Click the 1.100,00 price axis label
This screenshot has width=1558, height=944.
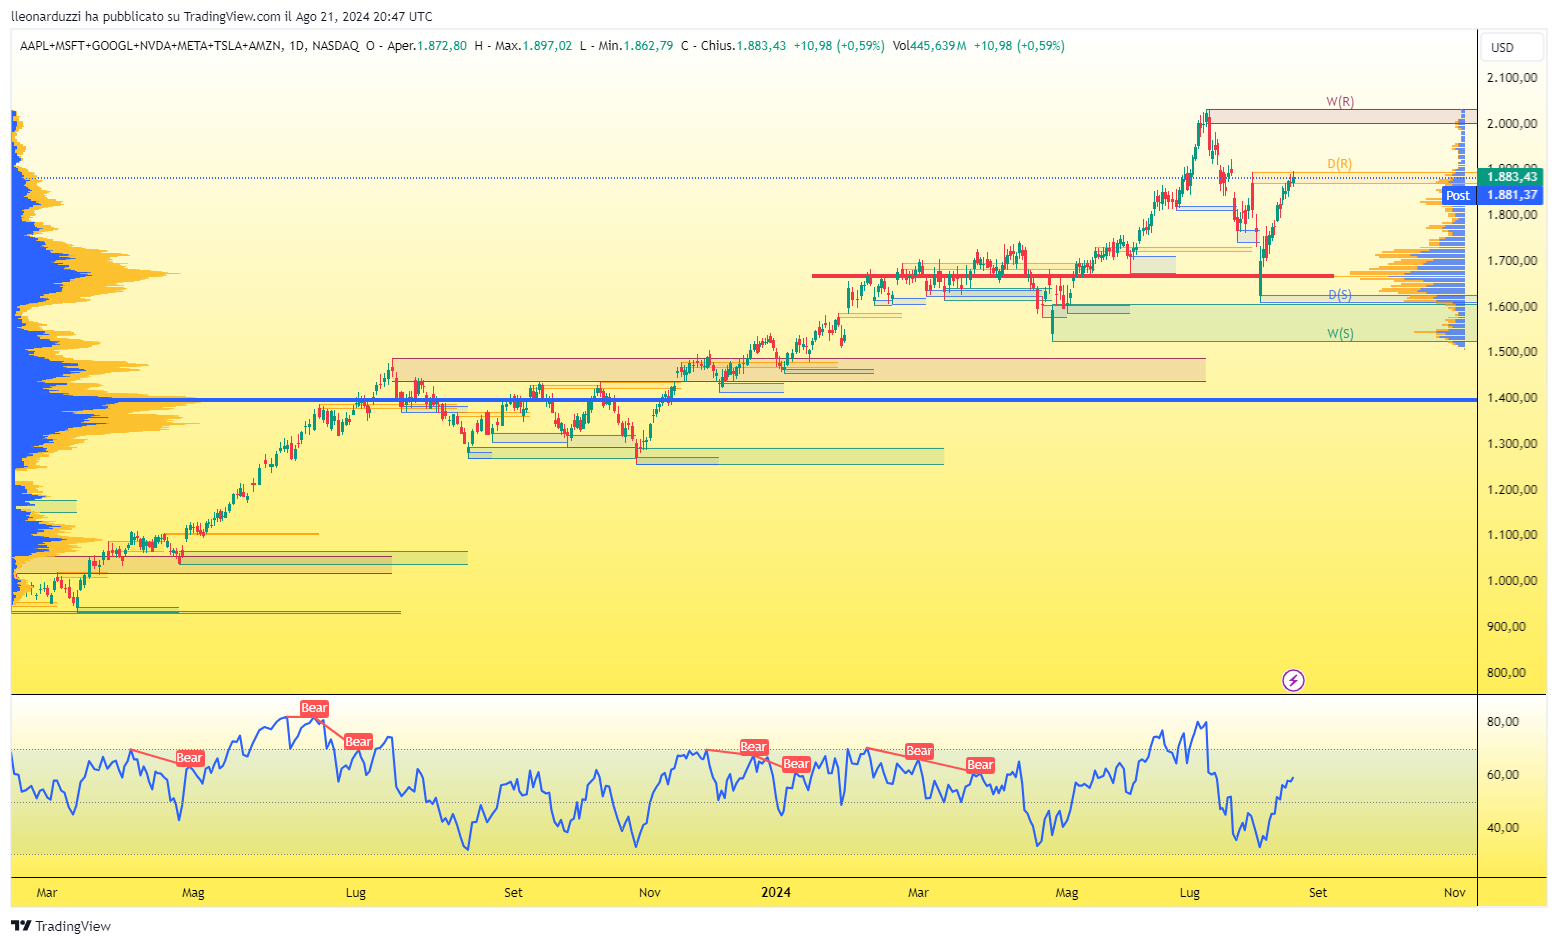pos(1512,535)
